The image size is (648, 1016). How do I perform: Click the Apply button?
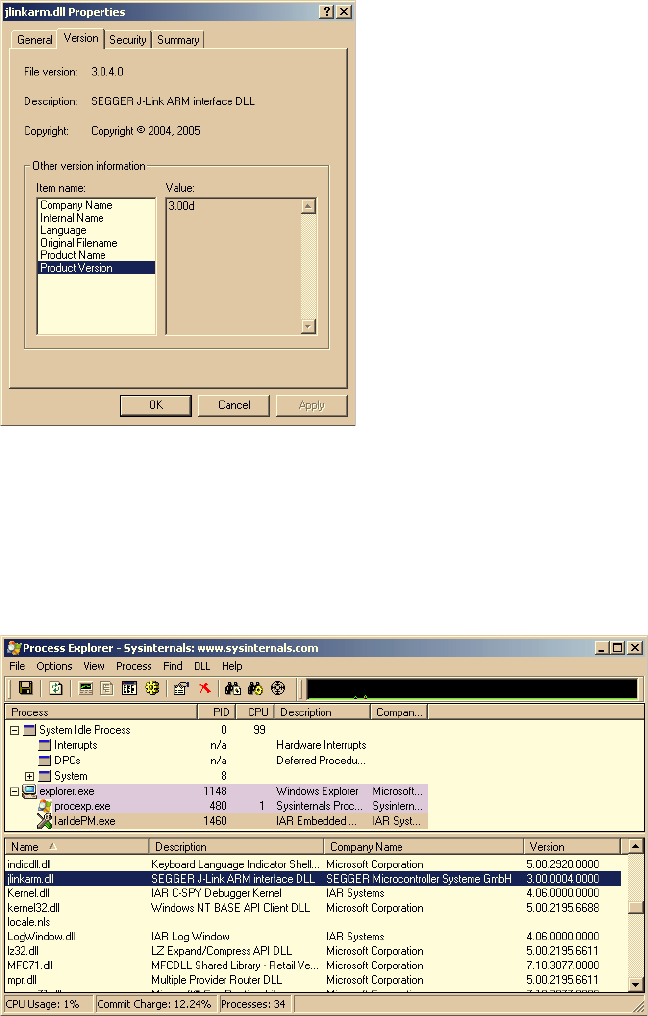tap(312, 405)
